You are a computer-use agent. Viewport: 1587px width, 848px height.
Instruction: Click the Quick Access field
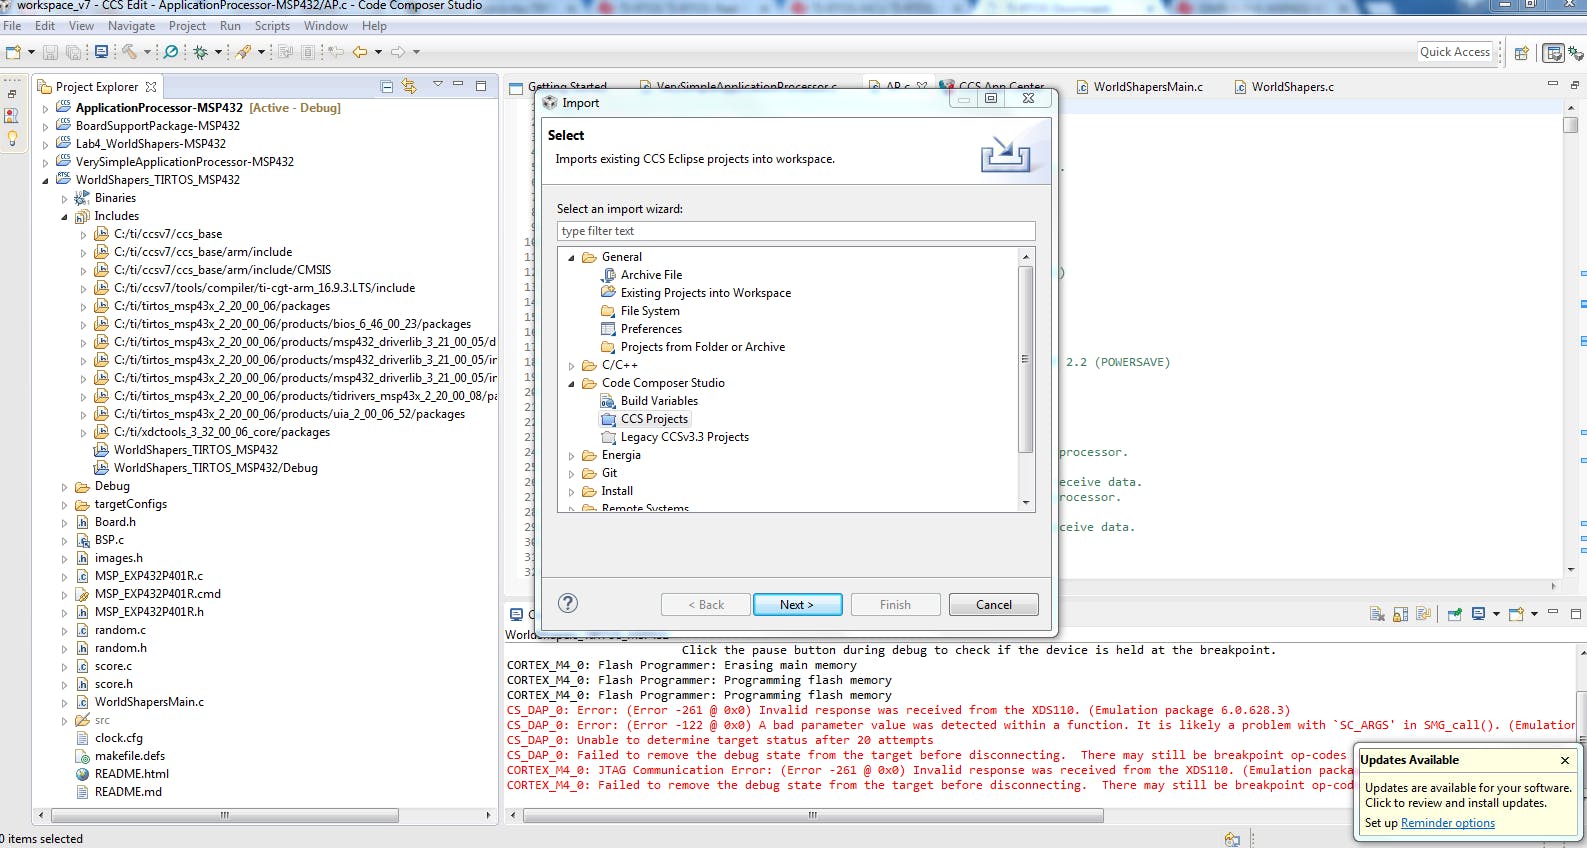pyautogui.click(x=1455, y=52)
